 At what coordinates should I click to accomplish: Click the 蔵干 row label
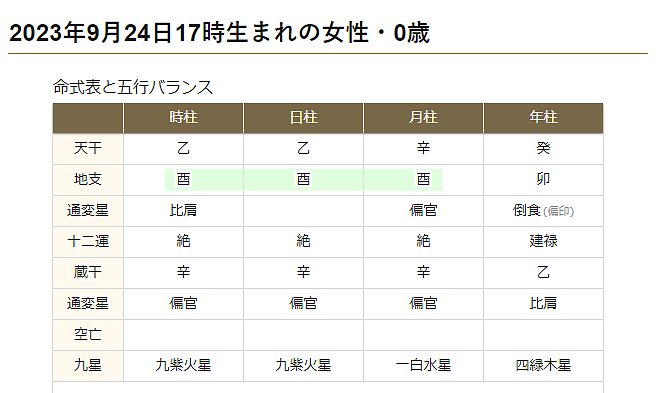pos(88,273)
